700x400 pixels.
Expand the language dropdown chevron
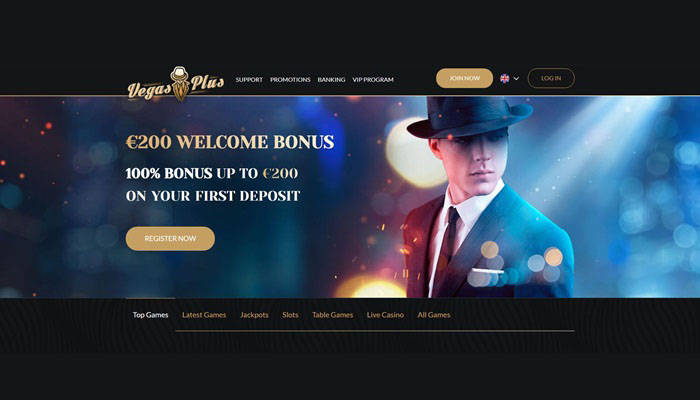(x=516, y=79)
